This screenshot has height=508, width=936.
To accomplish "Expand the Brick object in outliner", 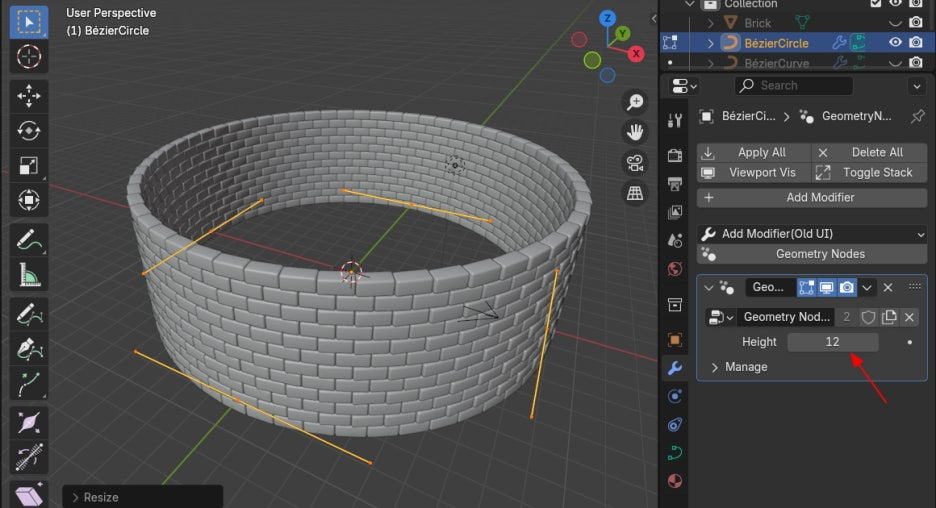I will (x=710, y=23).
